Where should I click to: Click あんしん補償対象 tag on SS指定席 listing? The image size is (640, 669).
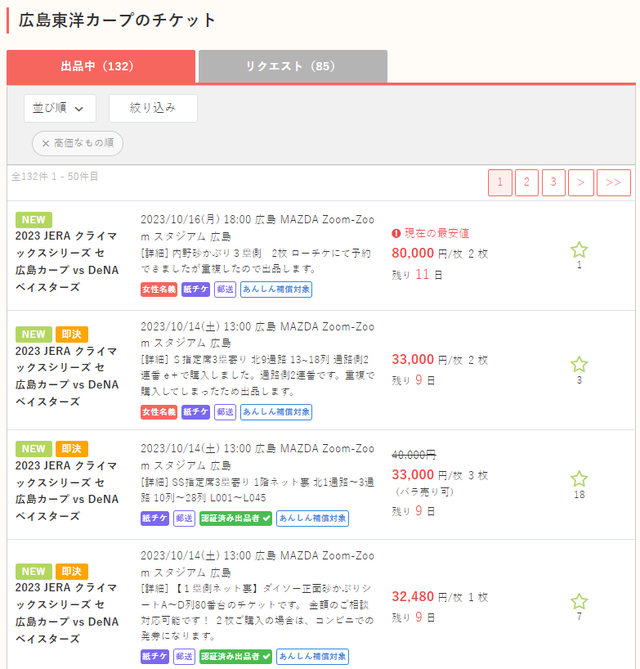tap(312, 518)
